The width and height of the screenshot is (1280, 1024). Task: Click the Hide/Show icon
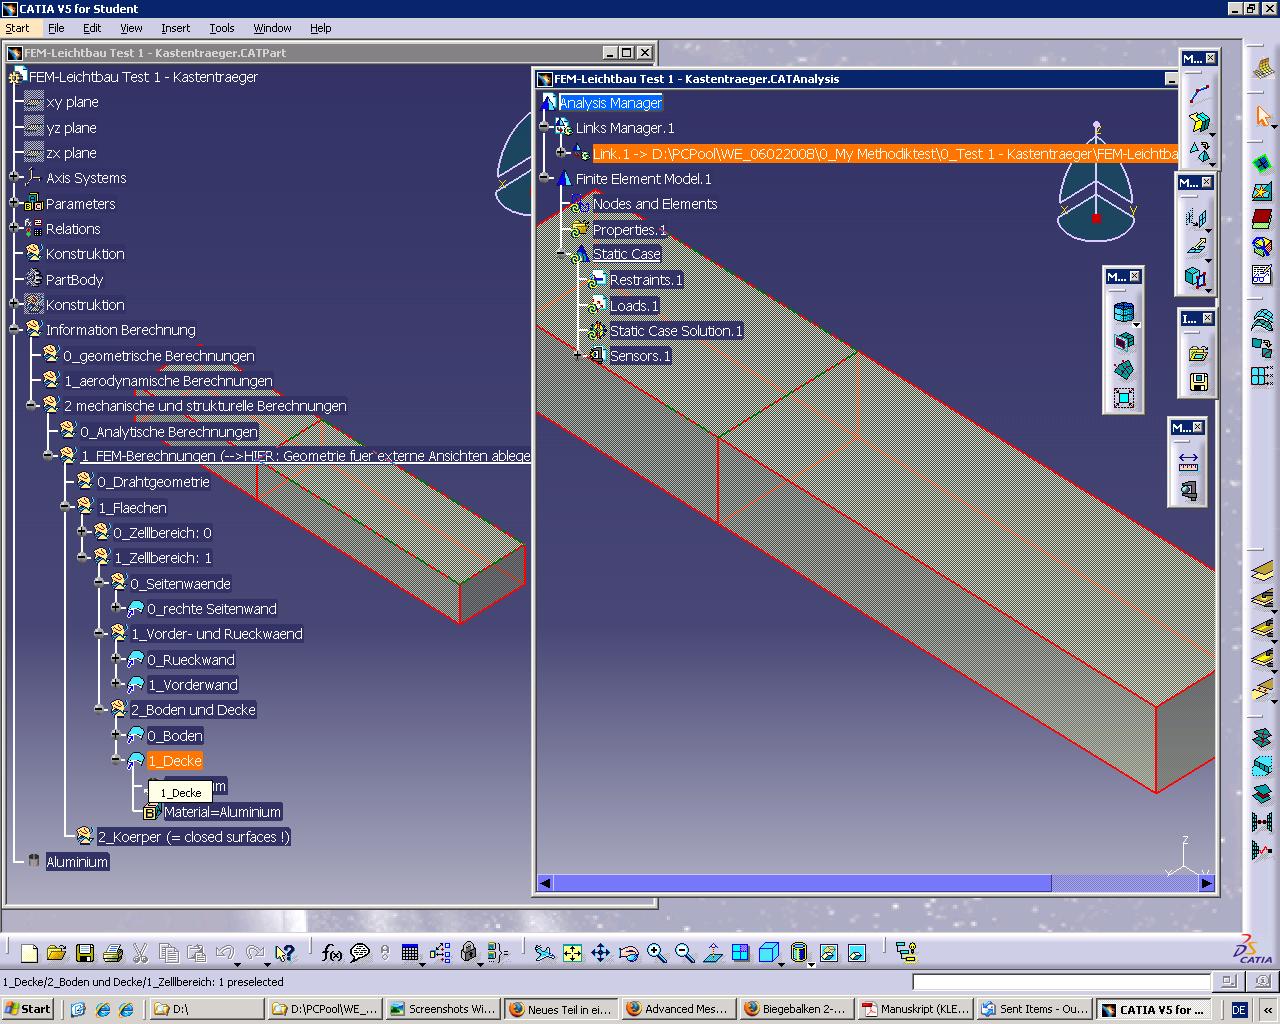coord(829,953)
